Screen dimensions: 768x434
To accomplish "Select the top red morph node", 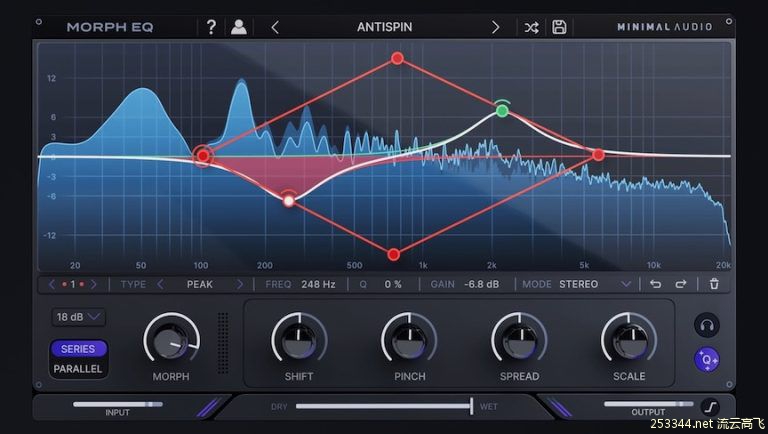I will coord(397,59).
